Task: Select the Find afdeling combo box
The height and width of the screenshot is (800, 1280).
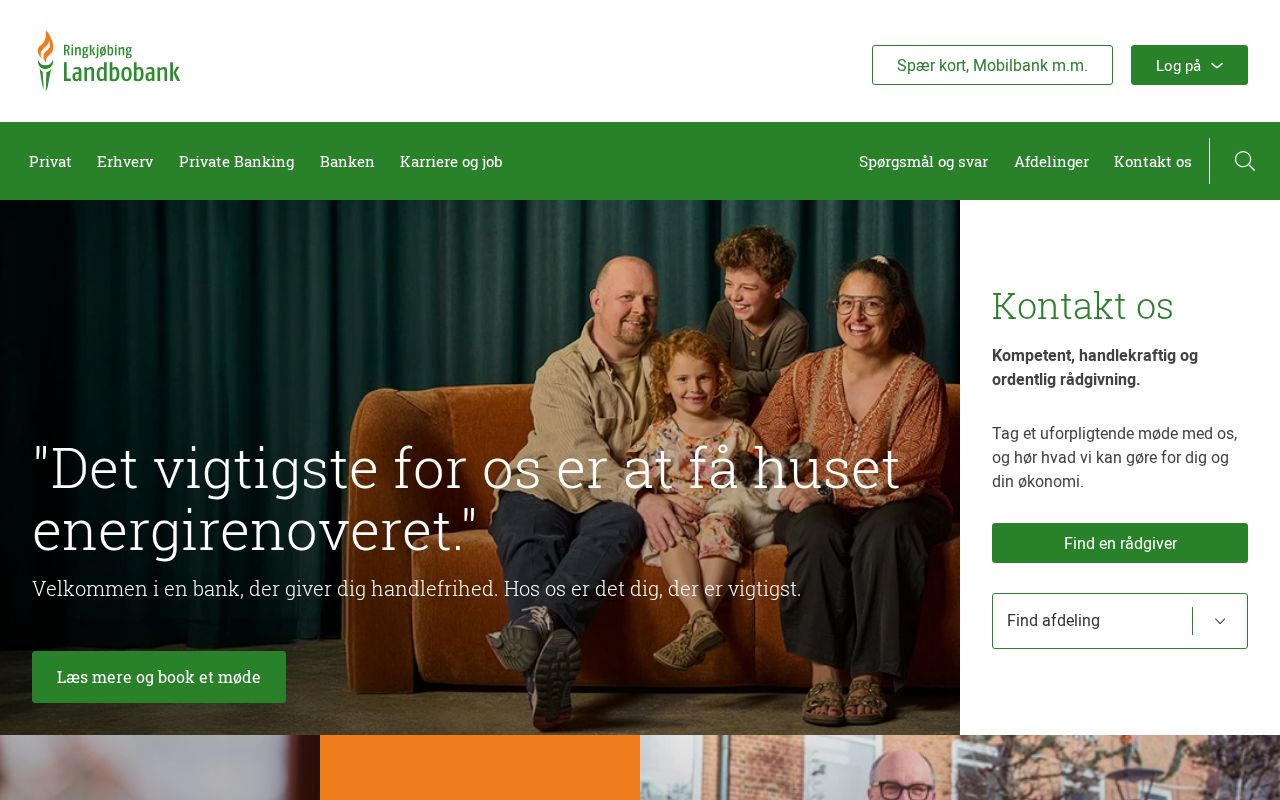Action: (1120, 621)
